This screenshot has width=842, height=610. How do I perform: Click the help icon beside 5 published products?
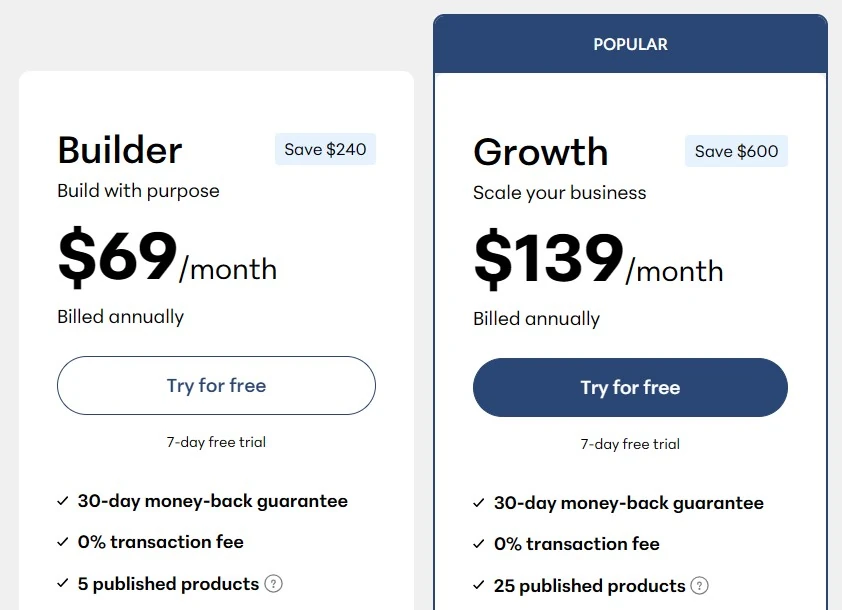click(x=273, y=584)
